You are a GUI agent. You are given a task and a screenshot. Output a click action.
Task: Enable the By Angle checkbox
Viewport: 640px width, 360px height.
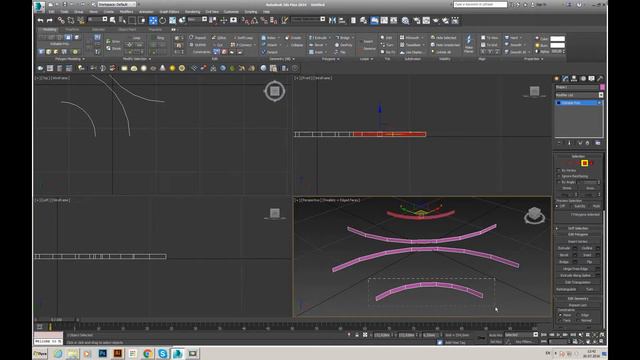point(559,182)
